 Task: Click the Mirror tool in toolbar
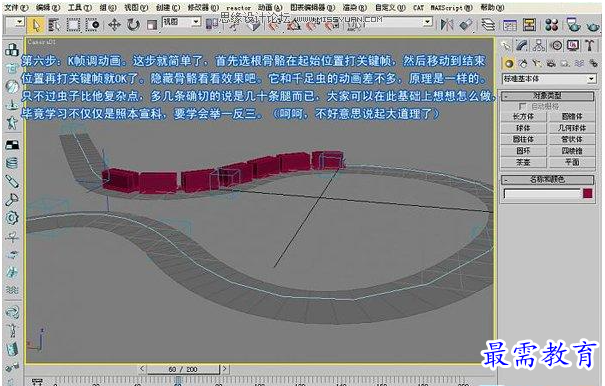tap(447, 25)
